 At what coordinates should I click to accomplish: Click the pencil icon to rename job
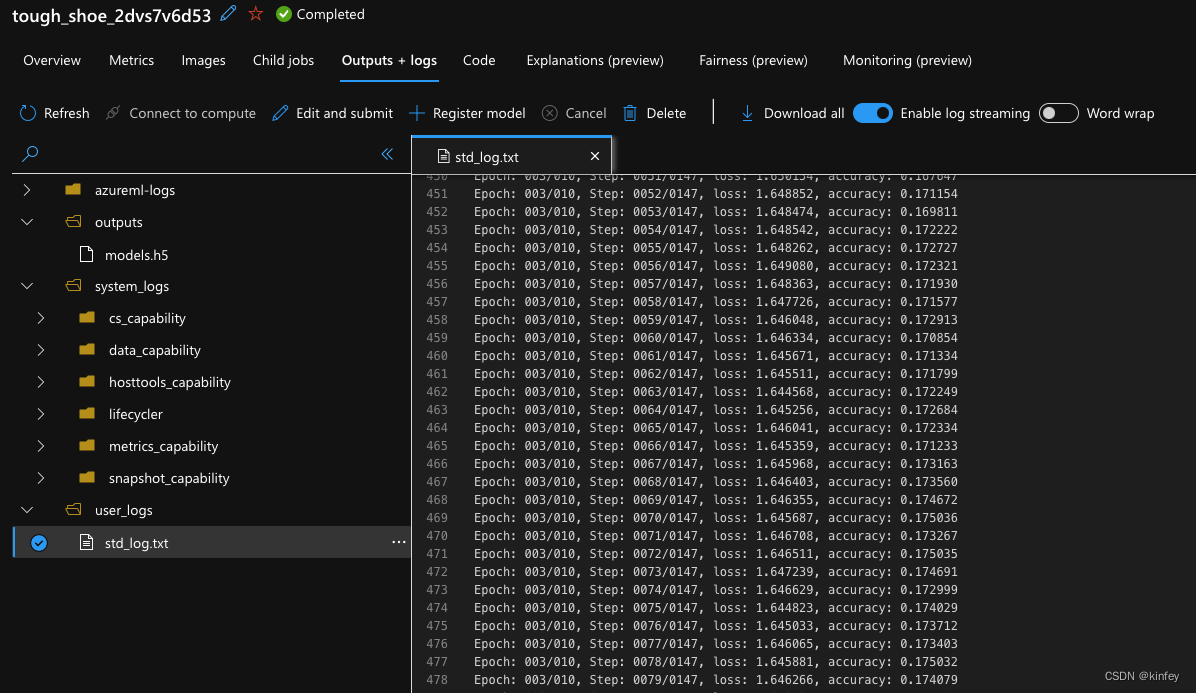pyautogui.click(x=228, y=14)
